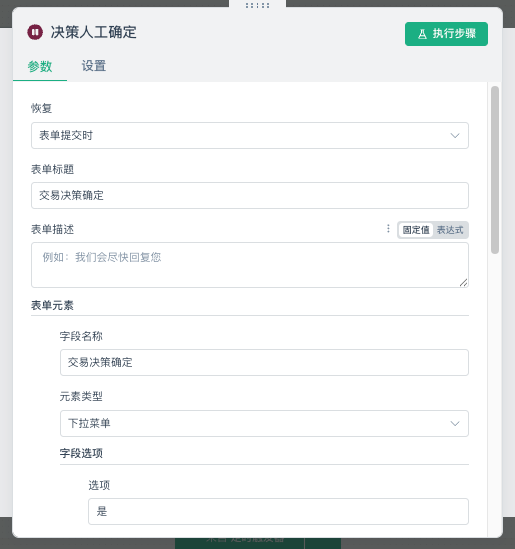
Task: Click the drag handle dots above the panel
Action: click(258, 5)
